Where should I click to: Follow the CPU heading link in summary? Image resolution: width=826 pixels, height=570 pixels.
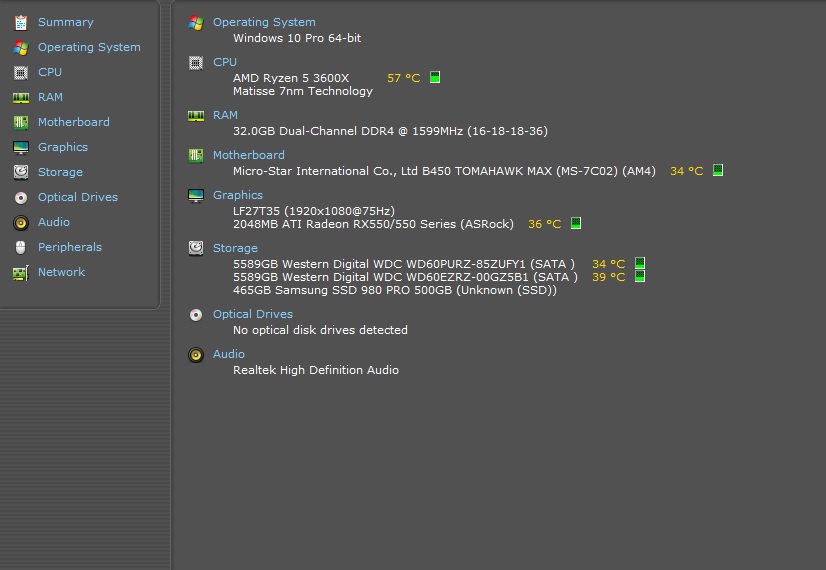224,62
